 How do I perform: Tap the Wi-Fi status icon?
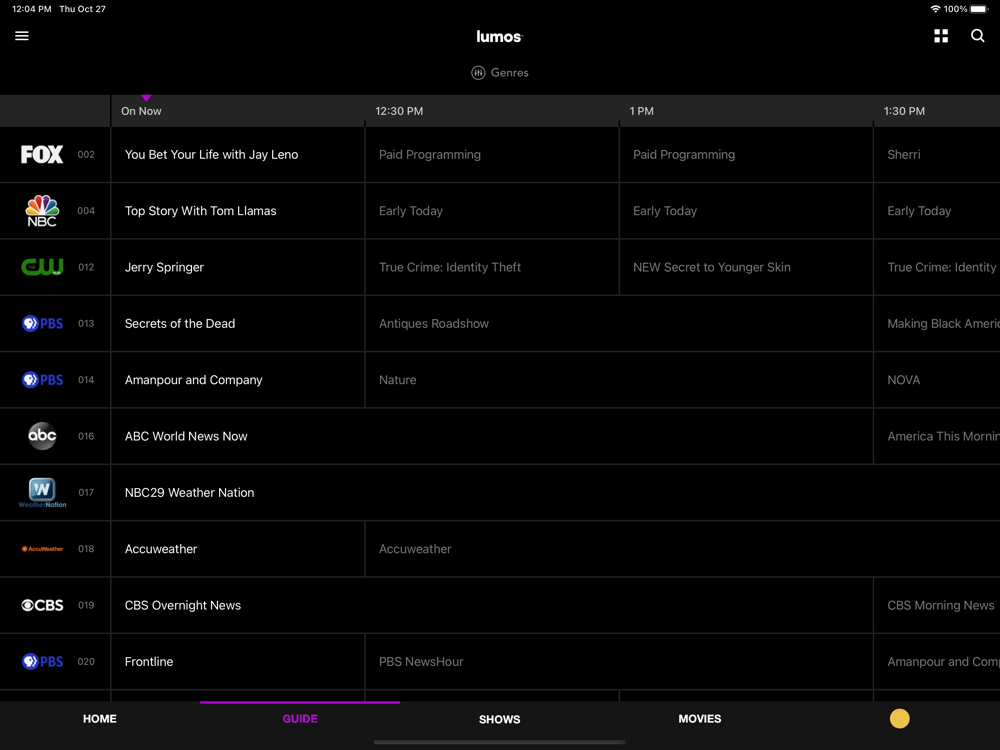[x=935, y=9]
